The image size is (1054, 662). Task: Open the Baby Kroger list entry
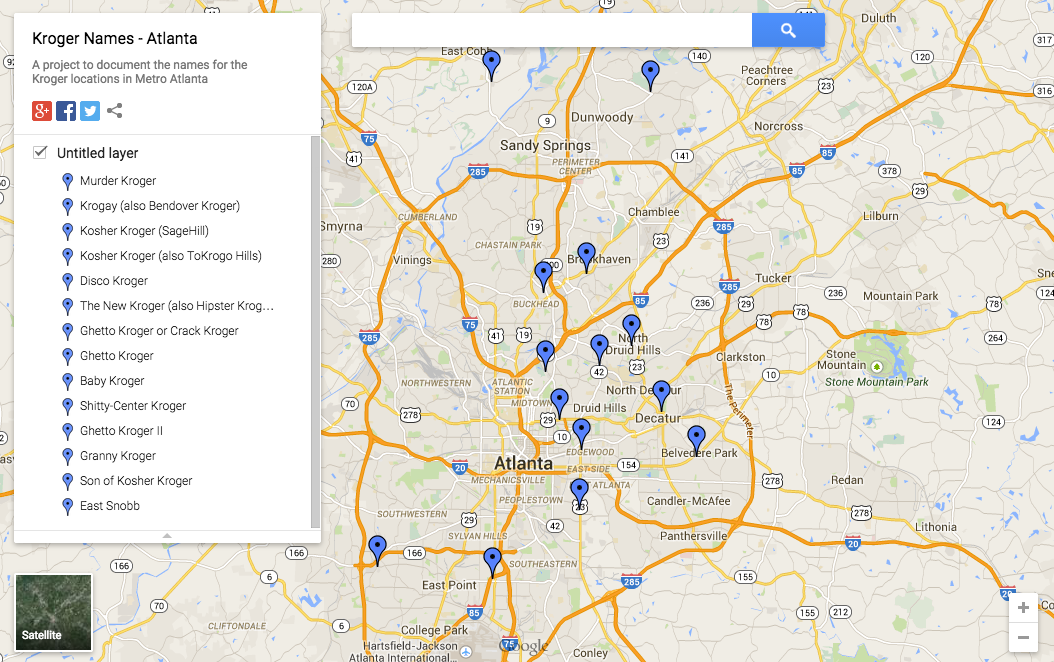coord(112,381)
